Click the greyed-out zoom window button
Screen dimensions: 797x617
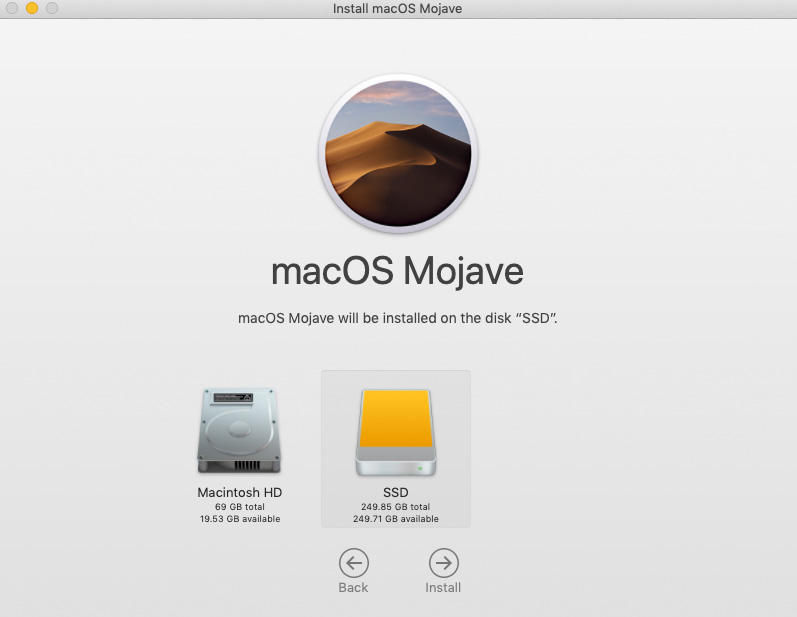[52, 8]
